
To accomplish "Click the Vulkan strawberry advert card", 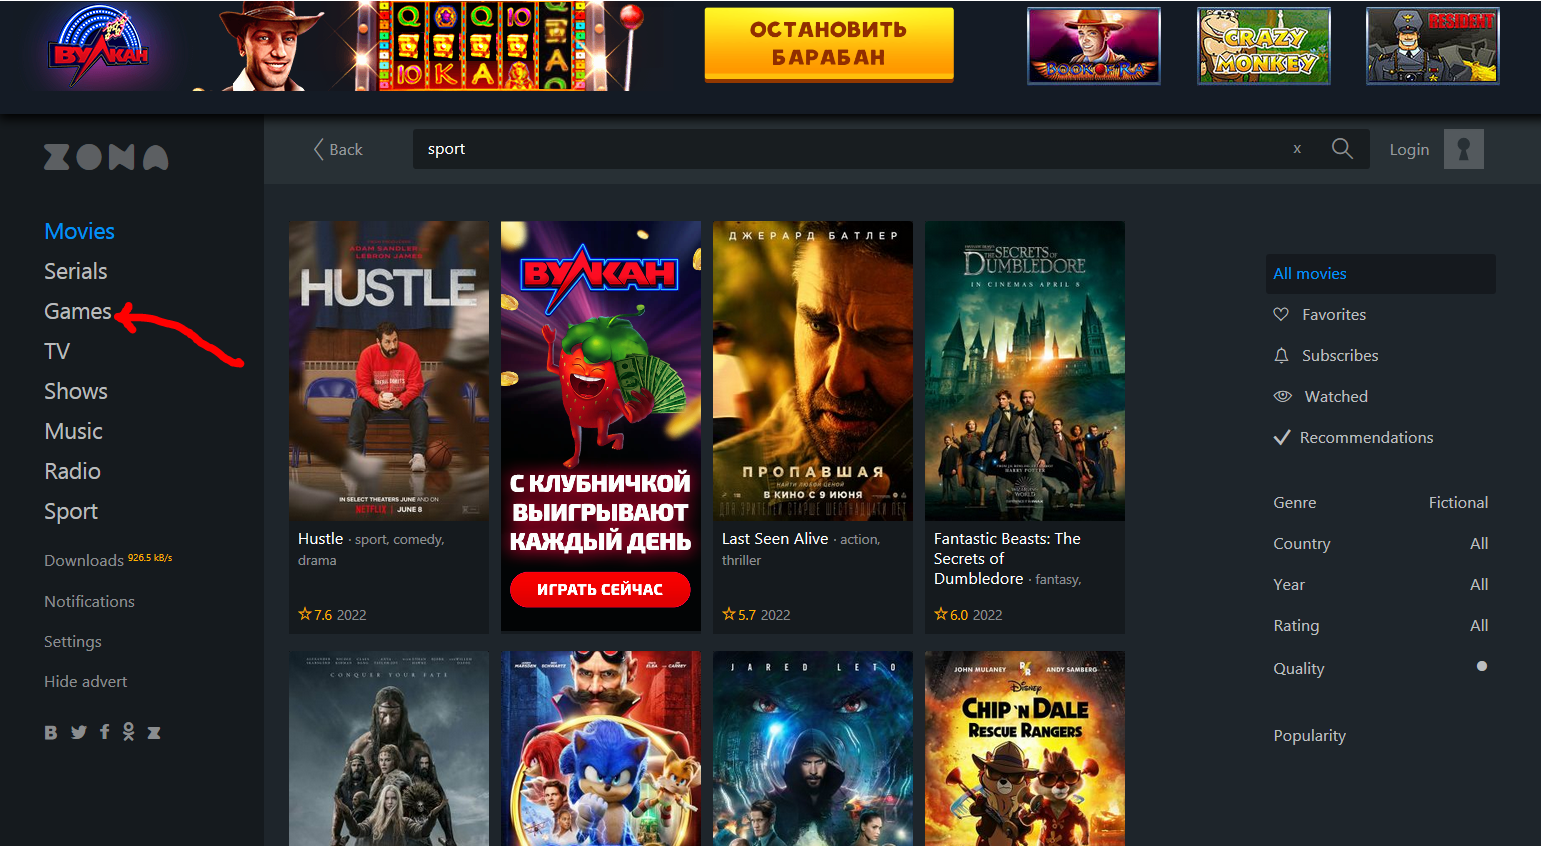I will tap(601, 426).
